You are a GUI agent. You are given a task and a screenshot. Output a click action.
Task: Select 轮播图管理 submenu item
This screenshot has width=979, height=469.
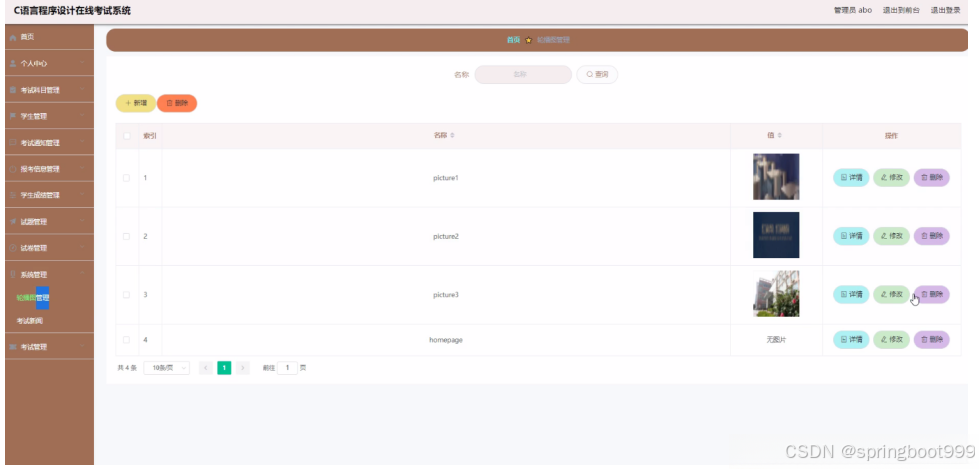(32, 298)
